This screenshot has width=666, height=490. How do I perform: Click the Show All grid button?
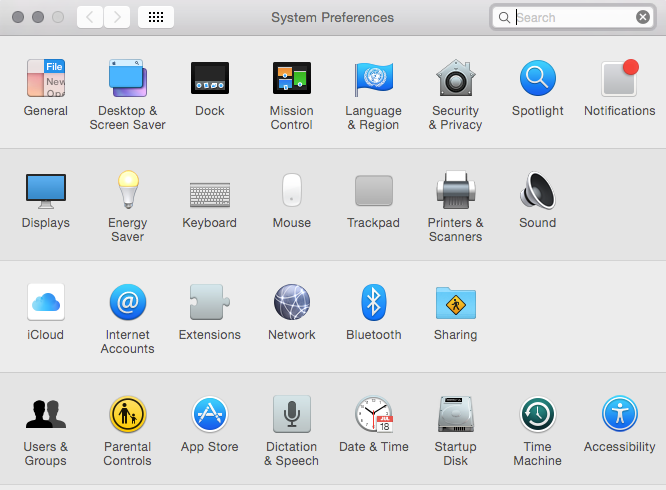coord(156,17)
